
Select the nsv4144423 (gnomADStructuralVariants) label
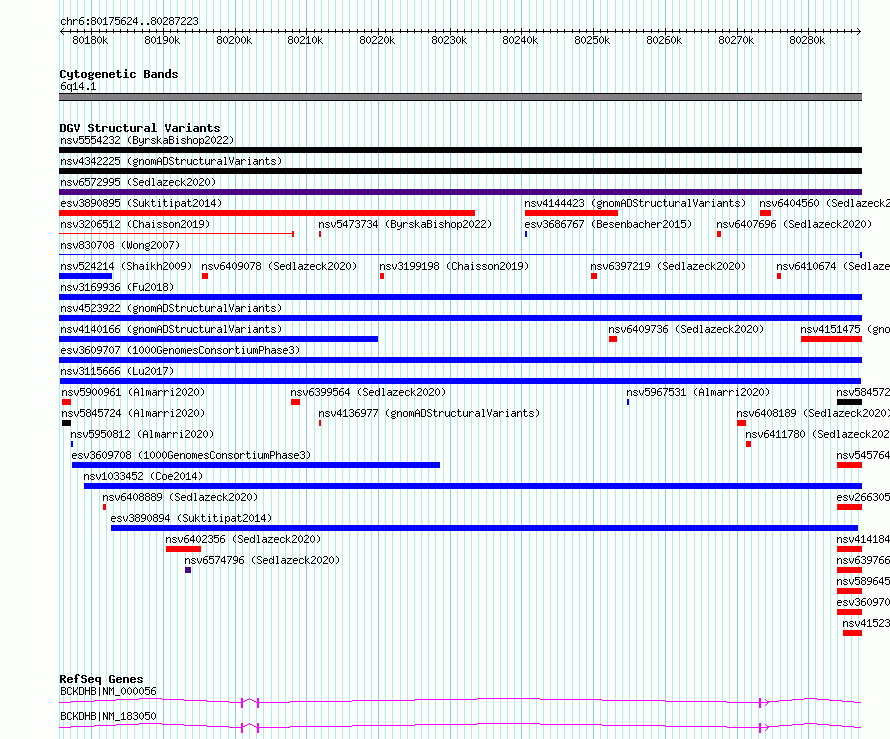(x=635, y=203)
